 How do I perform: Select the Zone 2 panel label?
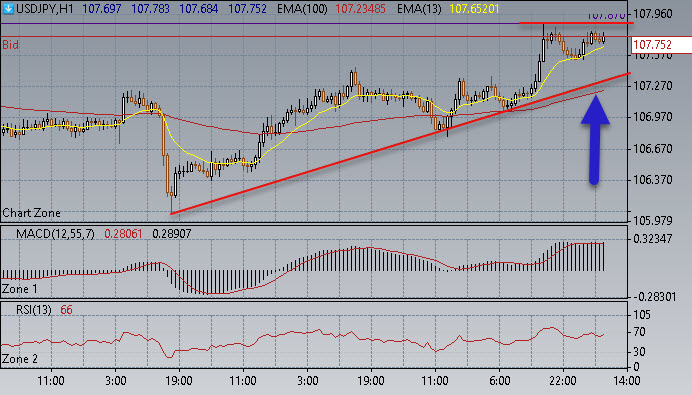point(20,359)
